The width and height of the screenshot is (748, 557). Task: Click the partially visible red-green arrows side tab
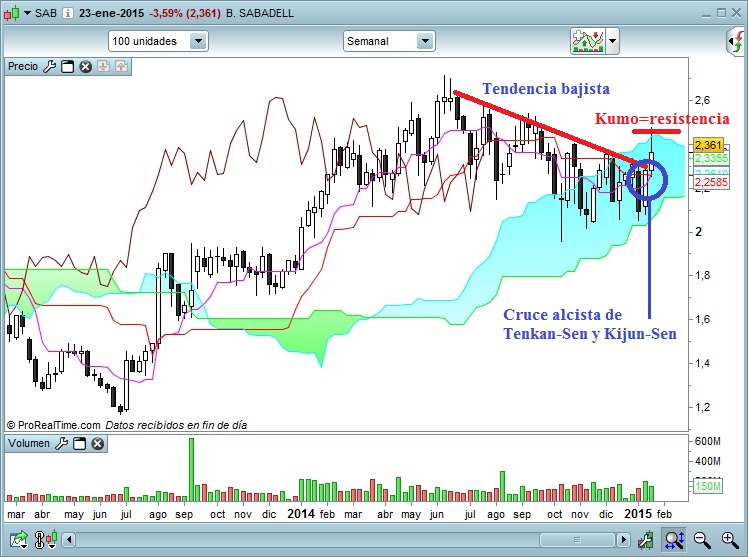(737, 41)
